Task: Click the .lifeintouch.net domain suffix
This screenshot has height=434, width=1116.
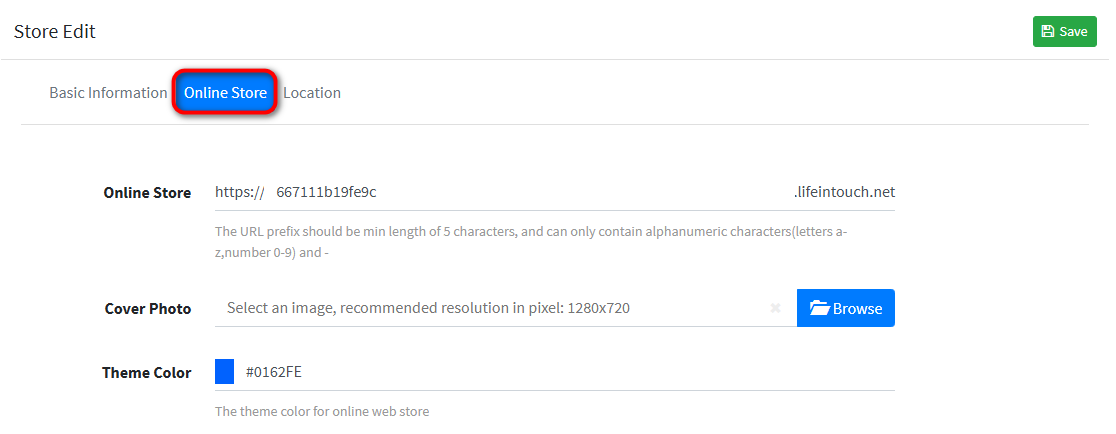Action: 844,192
